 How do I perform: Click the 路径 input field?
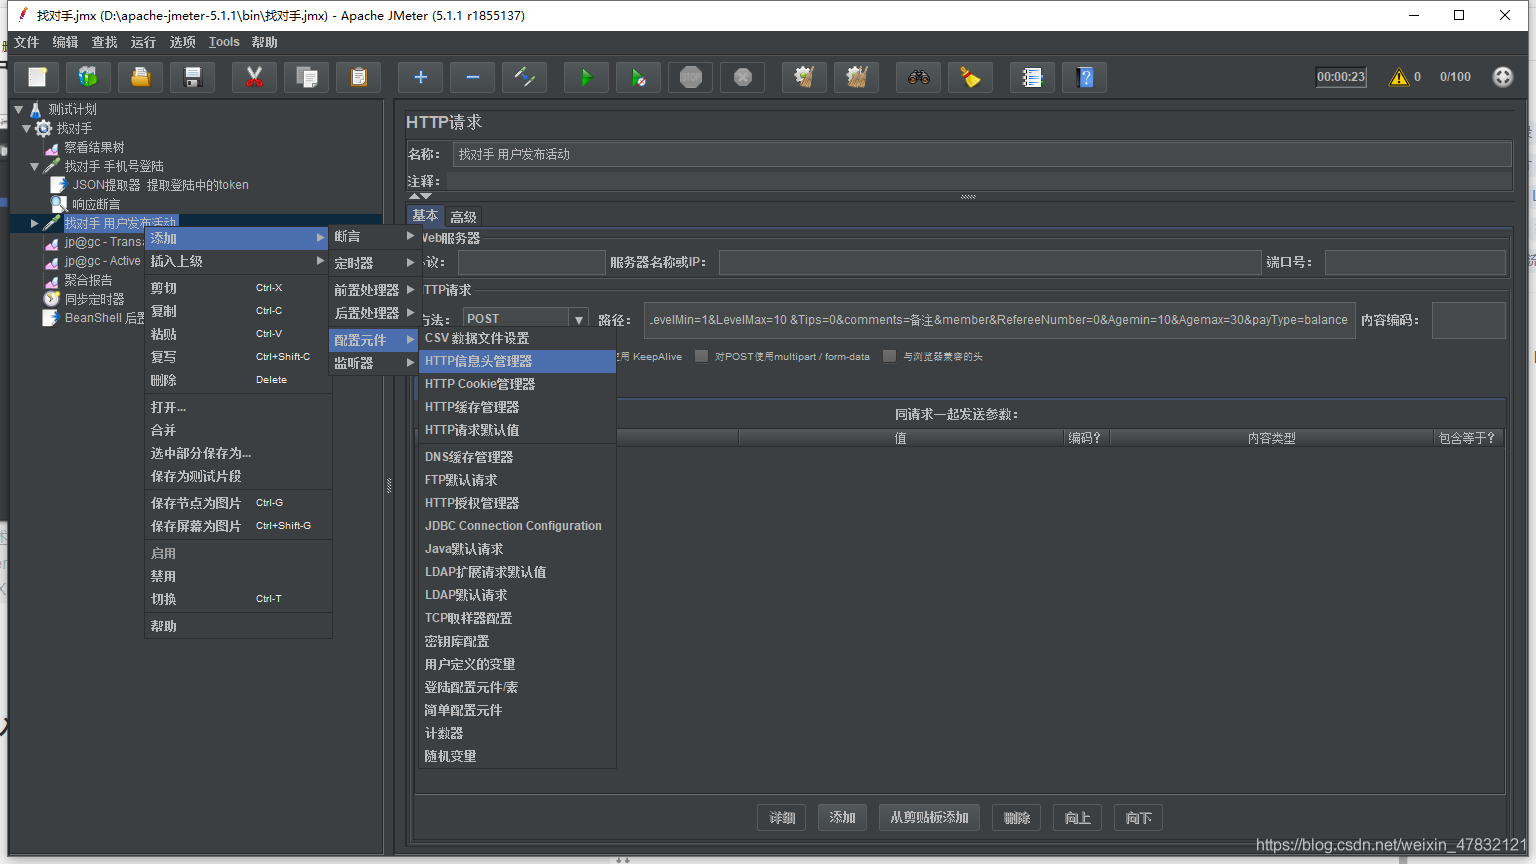[x=1000, y=320]
